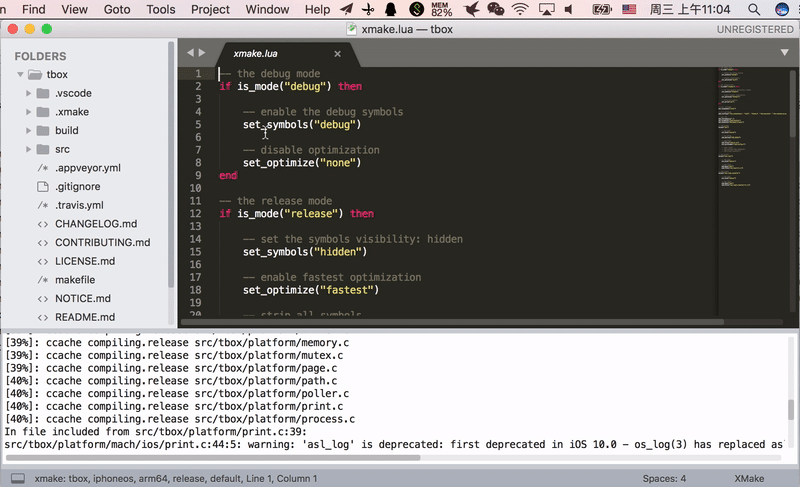Open LICENSE.md in sidebar
The width and height of the screenshot is (800, 487).
(x=85, y=261)
